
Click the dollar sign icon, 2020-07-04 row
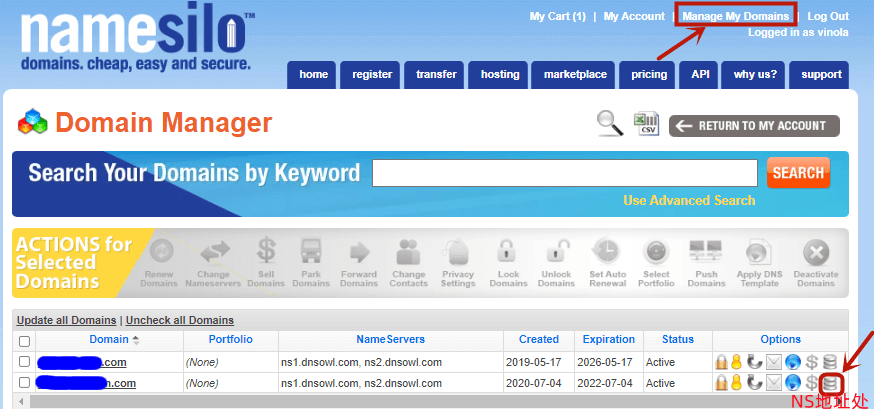coord(812,383)
